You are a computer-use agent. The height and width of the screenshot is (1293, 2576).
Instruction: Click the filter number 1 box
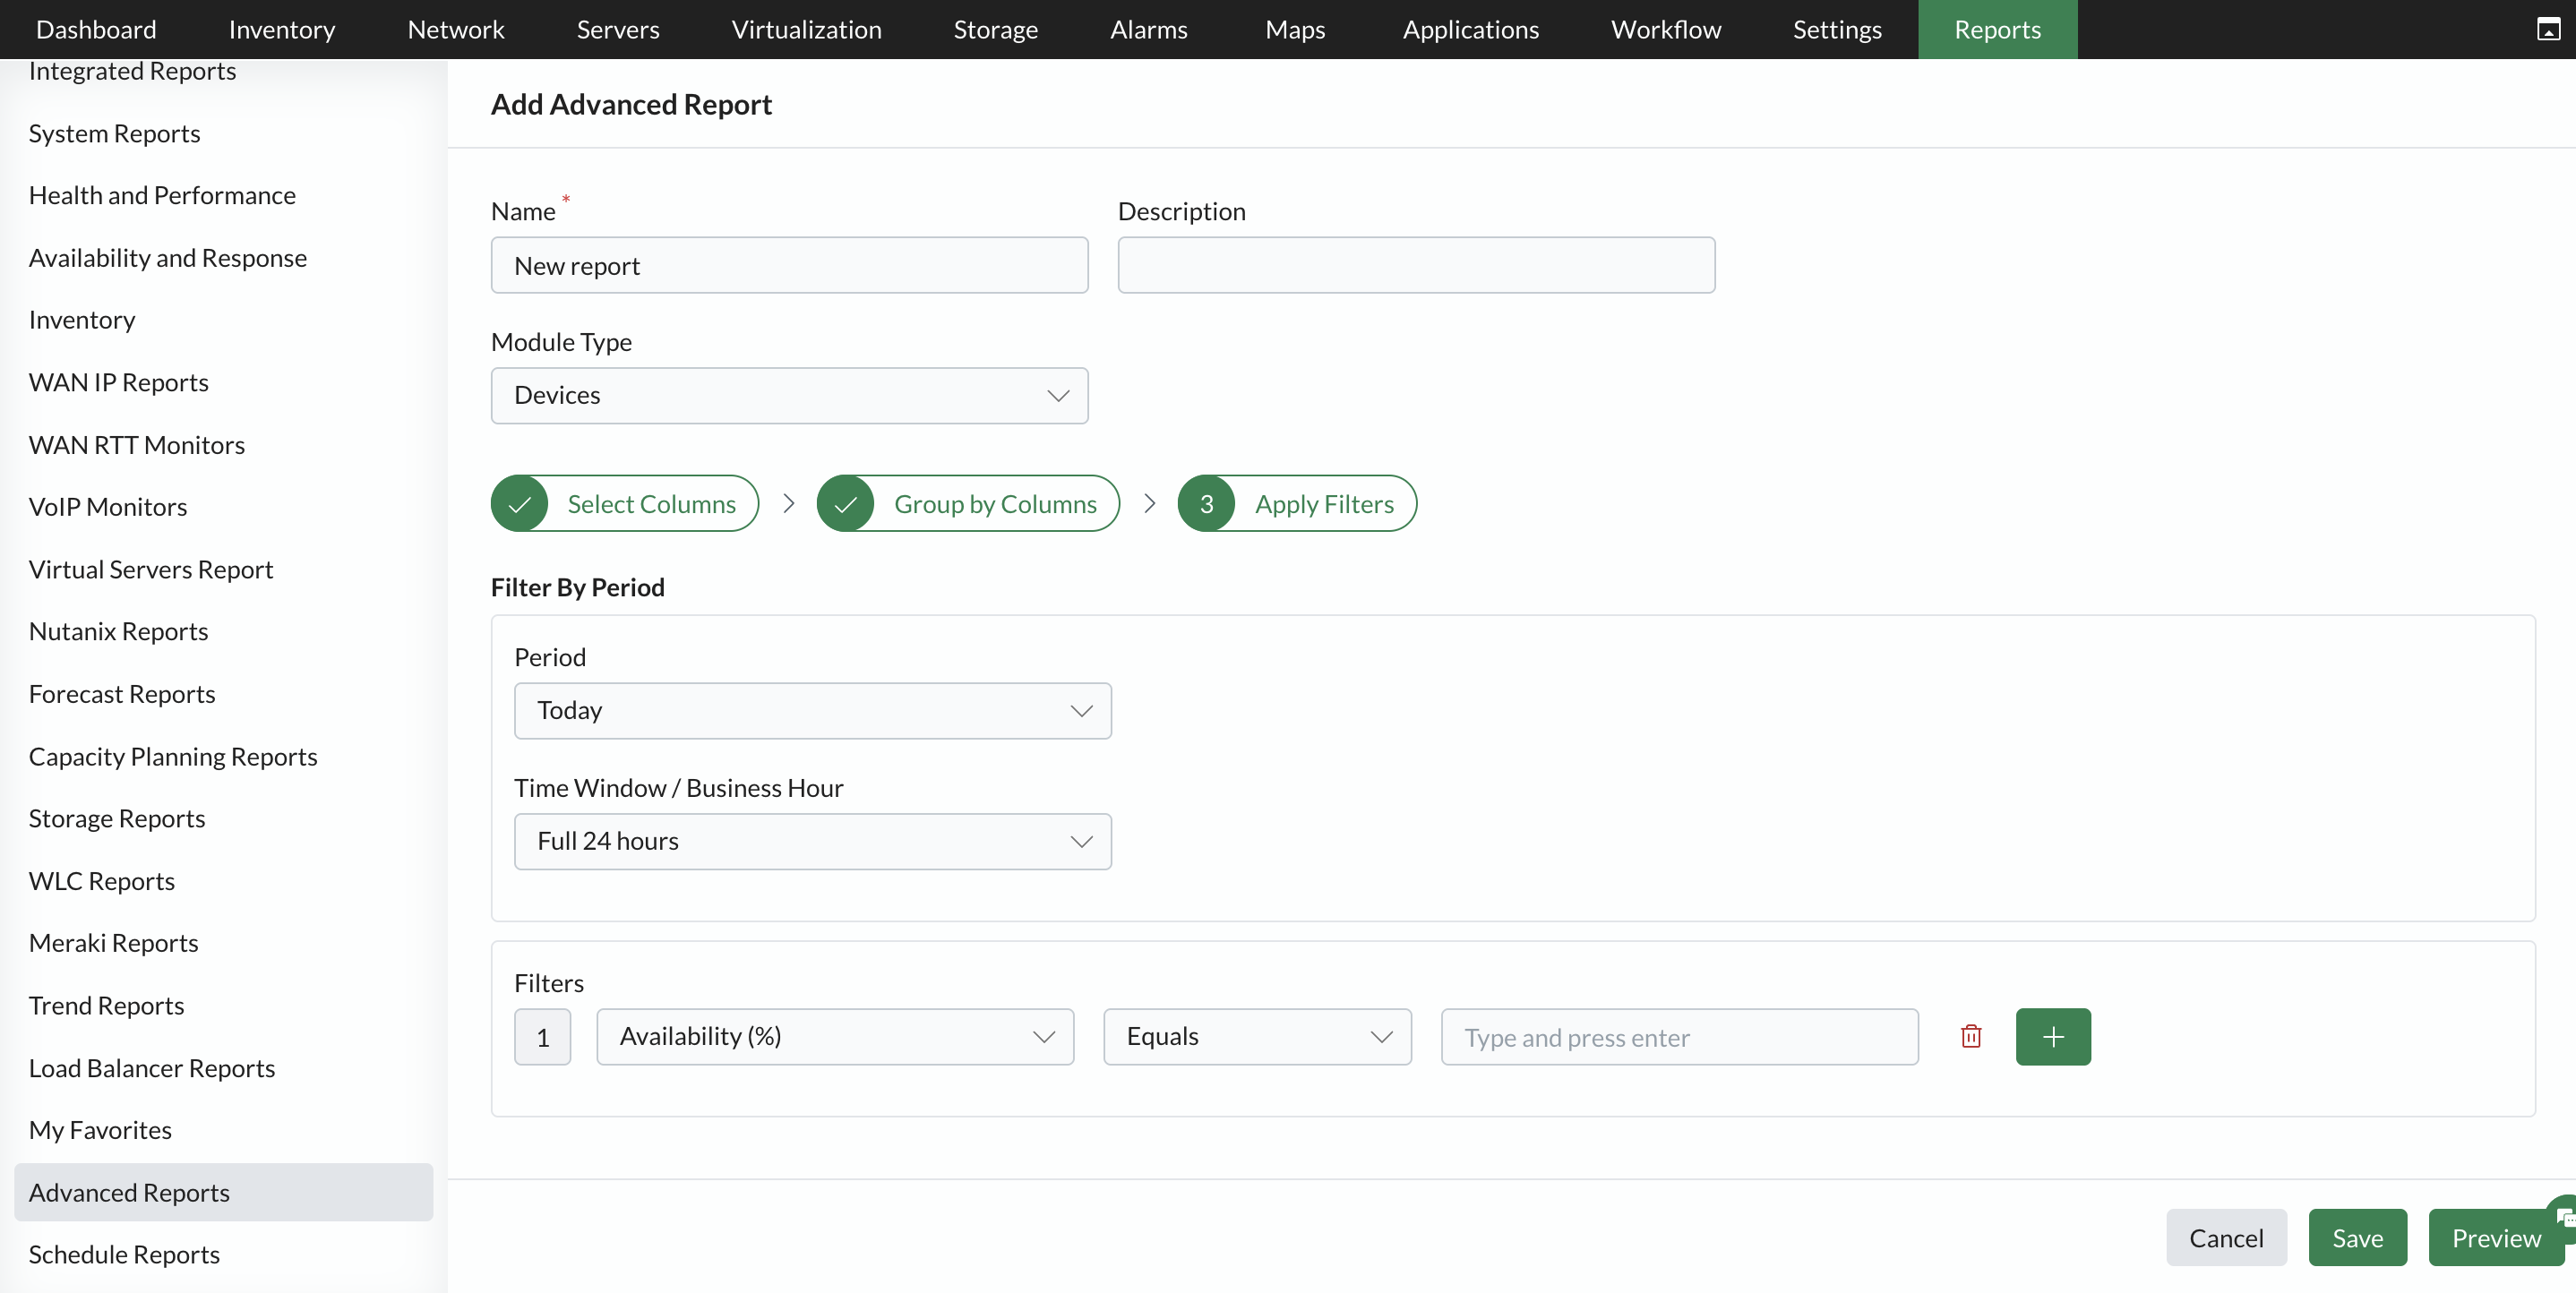click(x=542, y=1036)
